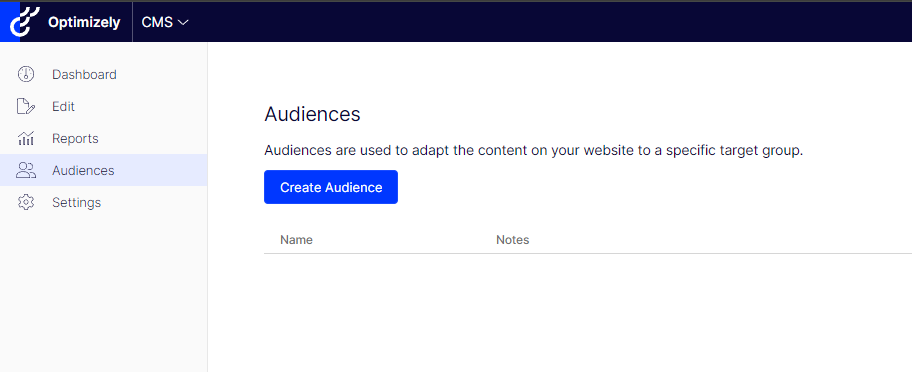Click the chevron next to CMS

(183, 23)
